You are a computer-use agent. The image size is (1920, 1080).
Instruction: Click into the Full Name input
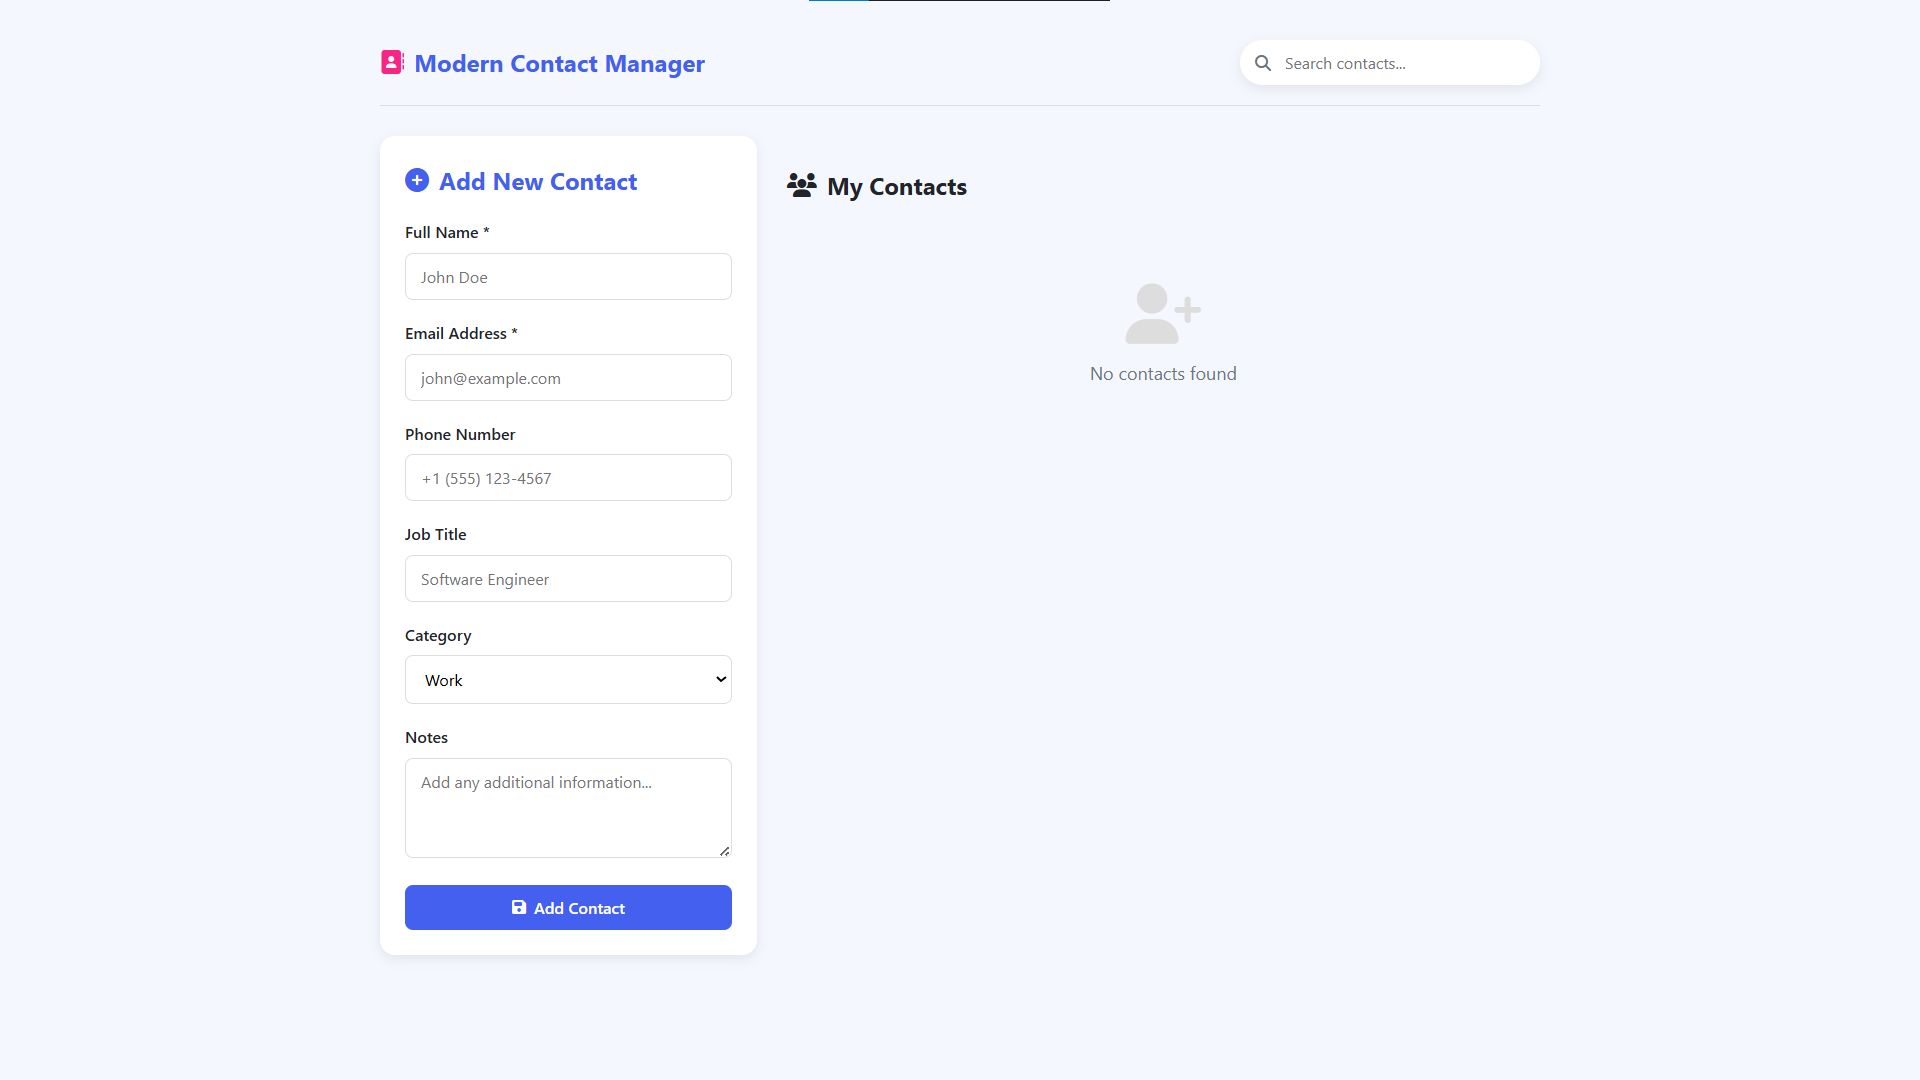pos(568,277)
